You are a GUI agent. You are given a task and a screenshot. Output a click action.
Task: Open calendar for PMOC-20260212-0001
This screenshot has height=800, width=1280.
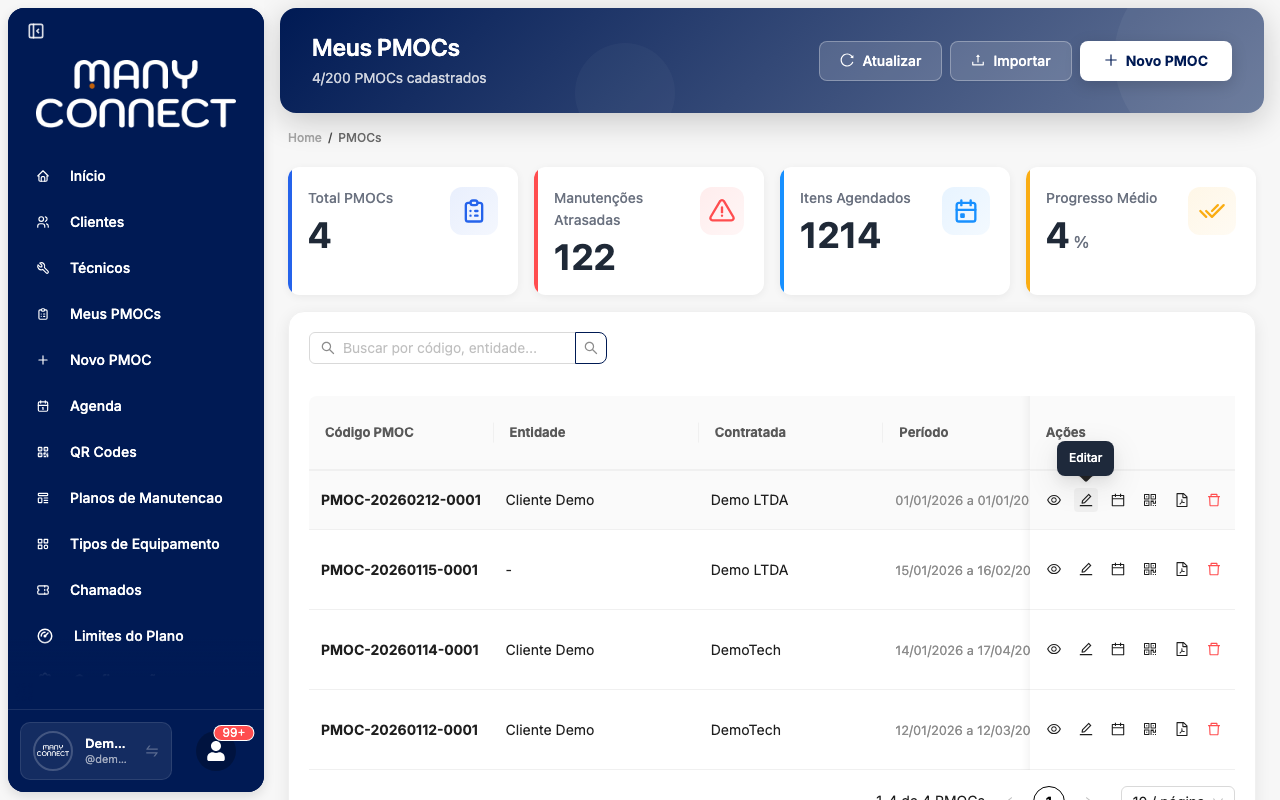(x=1118, y=500)
